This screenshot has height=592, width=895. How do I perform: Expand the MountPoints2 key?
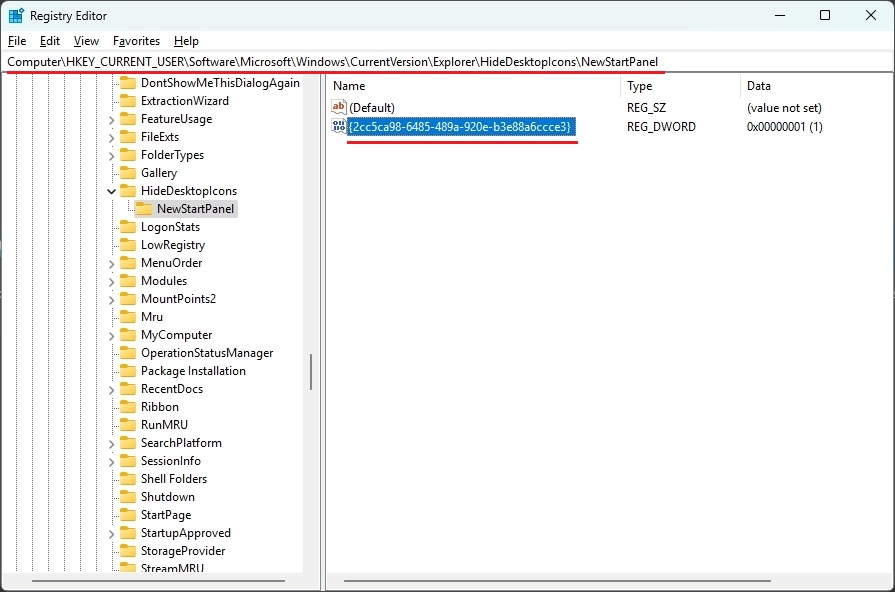111,300
